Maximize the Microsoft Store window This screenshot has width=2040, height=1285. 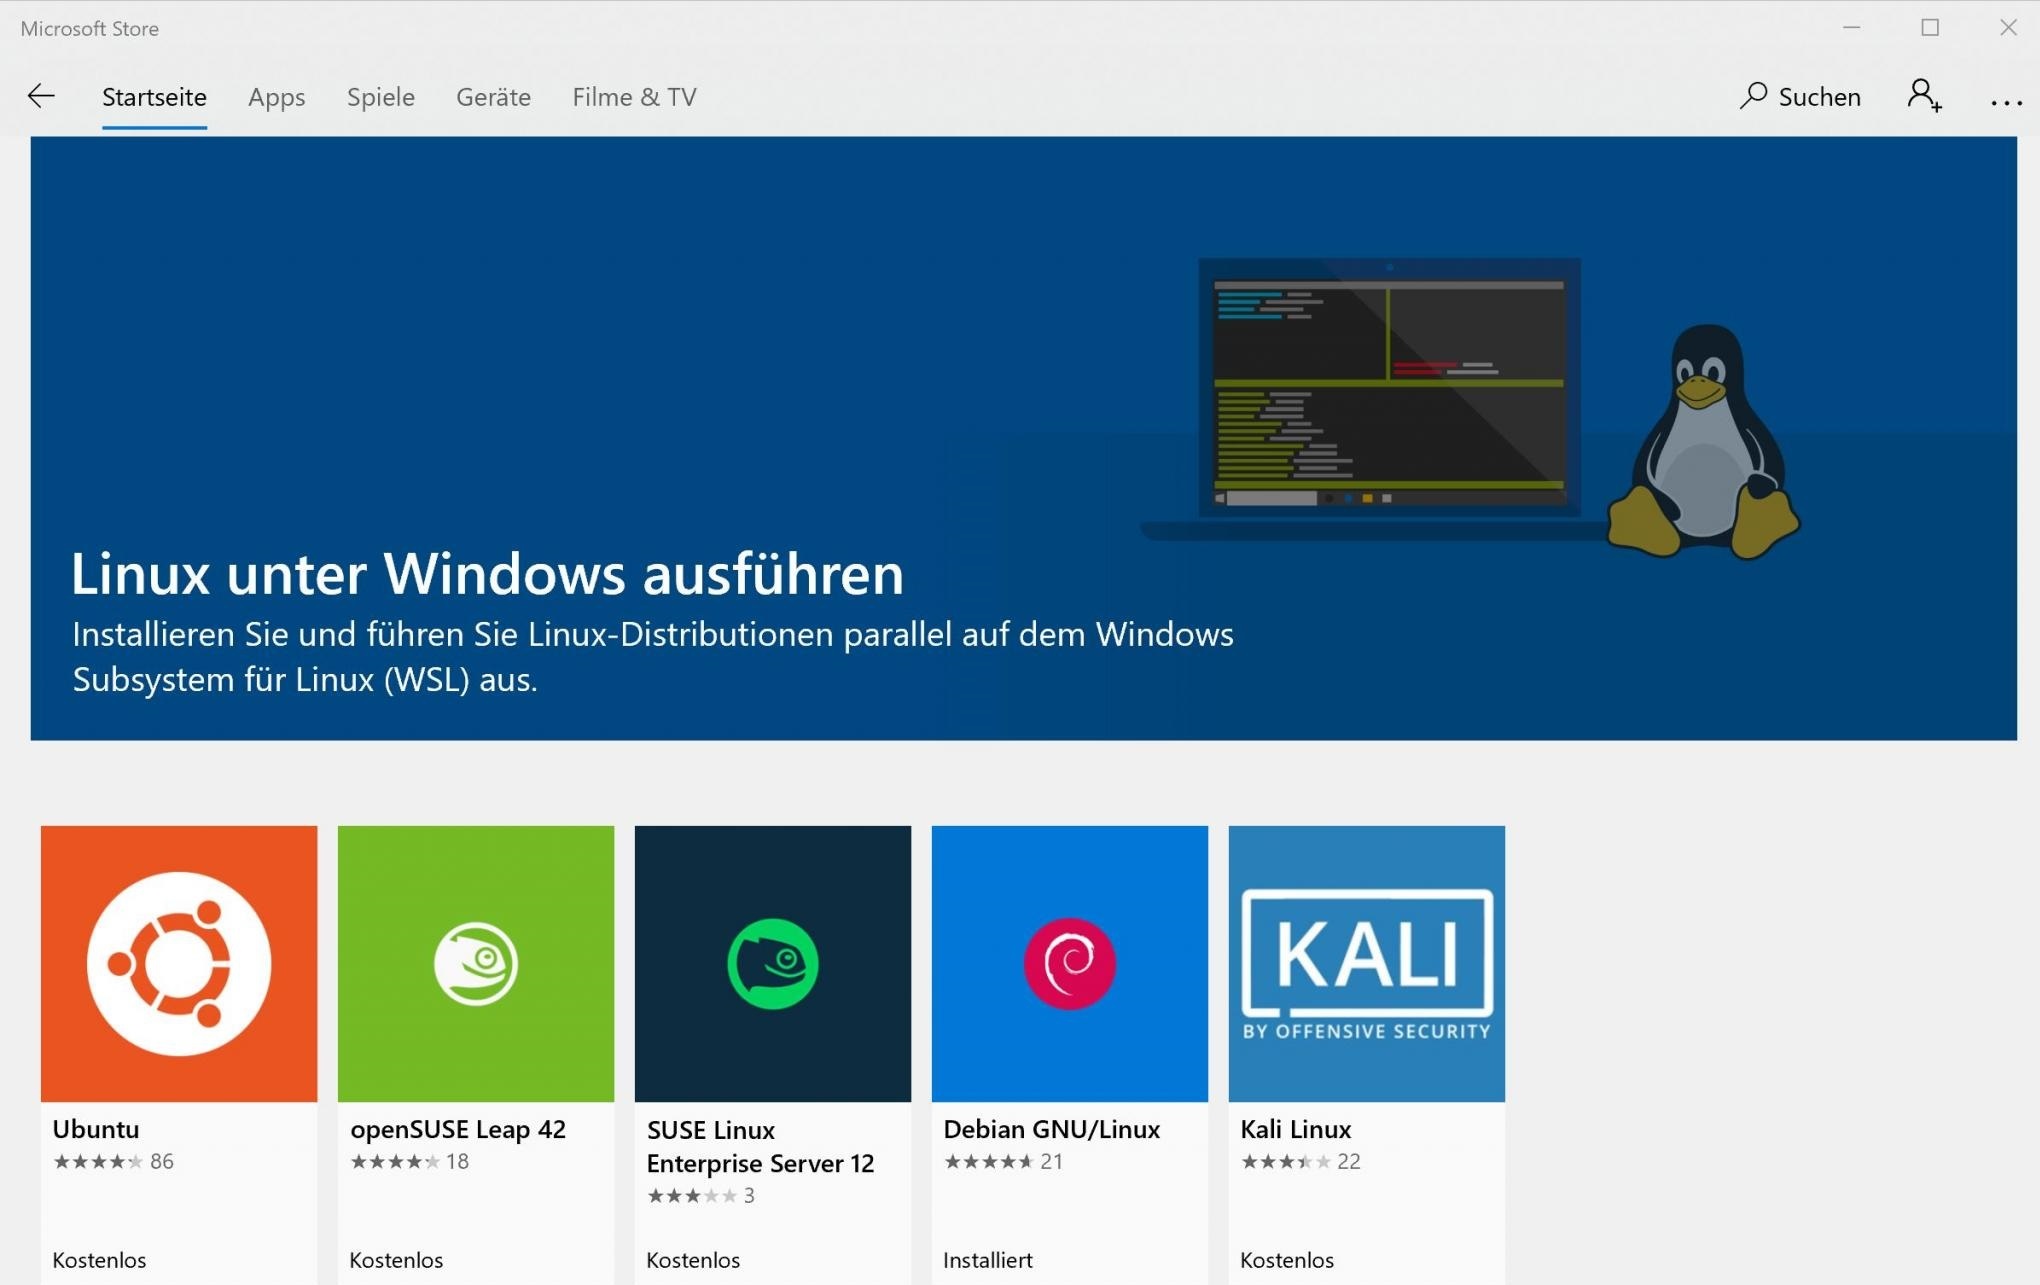(1930, 28)
